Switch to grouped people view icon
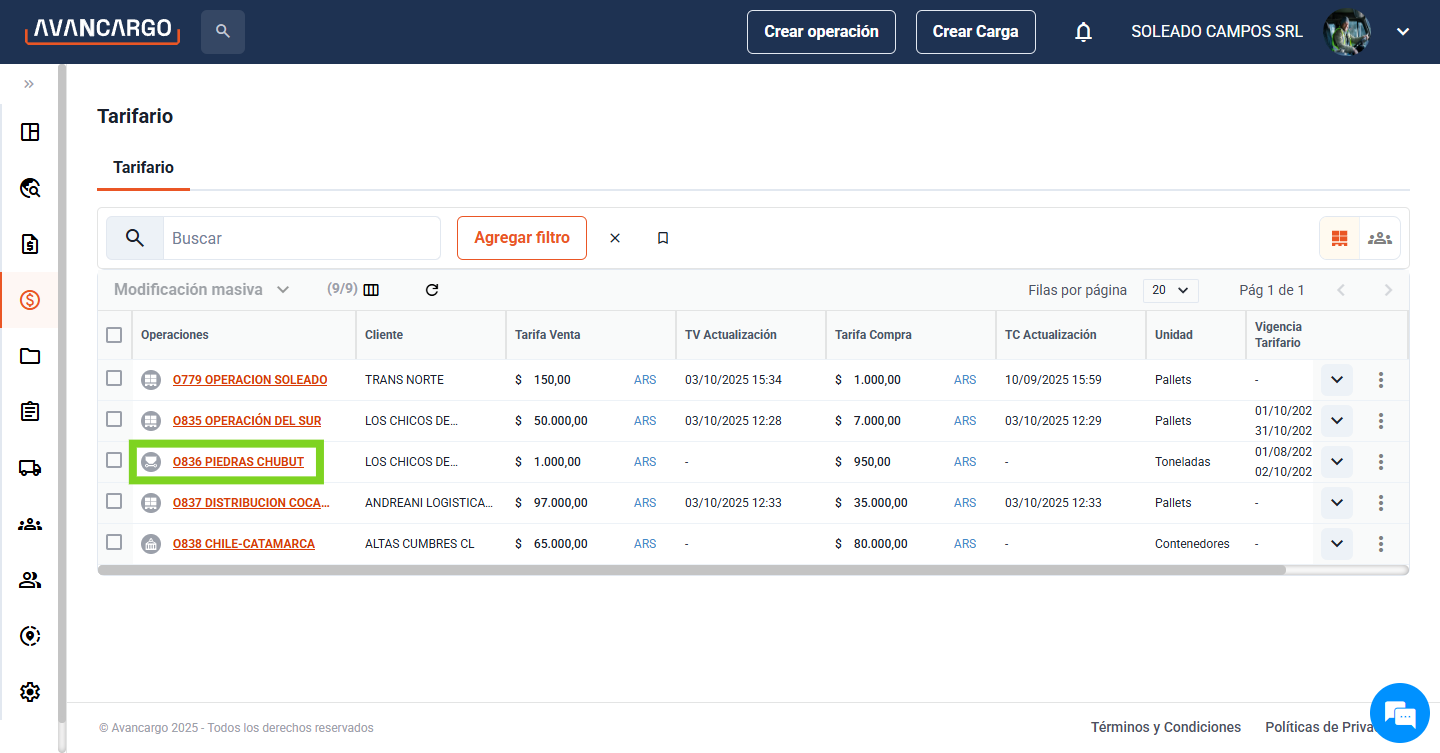 pos(1380,238)
